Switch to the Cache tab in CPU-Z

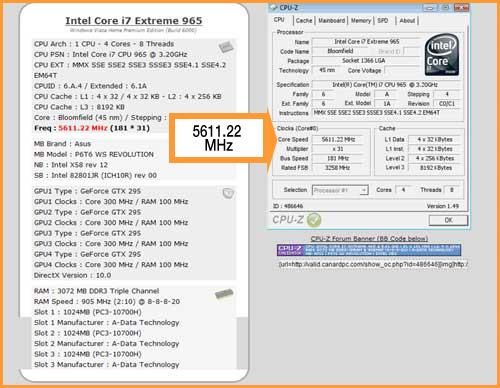(304, 21)
